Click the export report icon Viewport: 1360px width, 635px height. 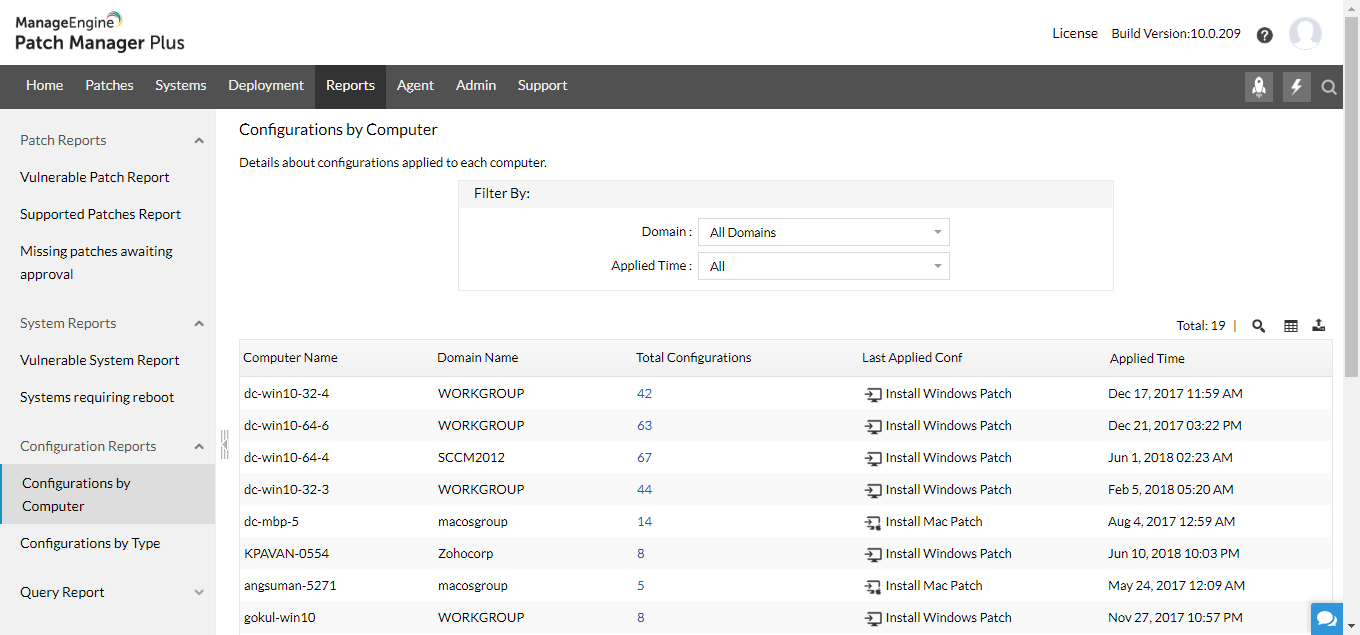(x=1319, y=325)
